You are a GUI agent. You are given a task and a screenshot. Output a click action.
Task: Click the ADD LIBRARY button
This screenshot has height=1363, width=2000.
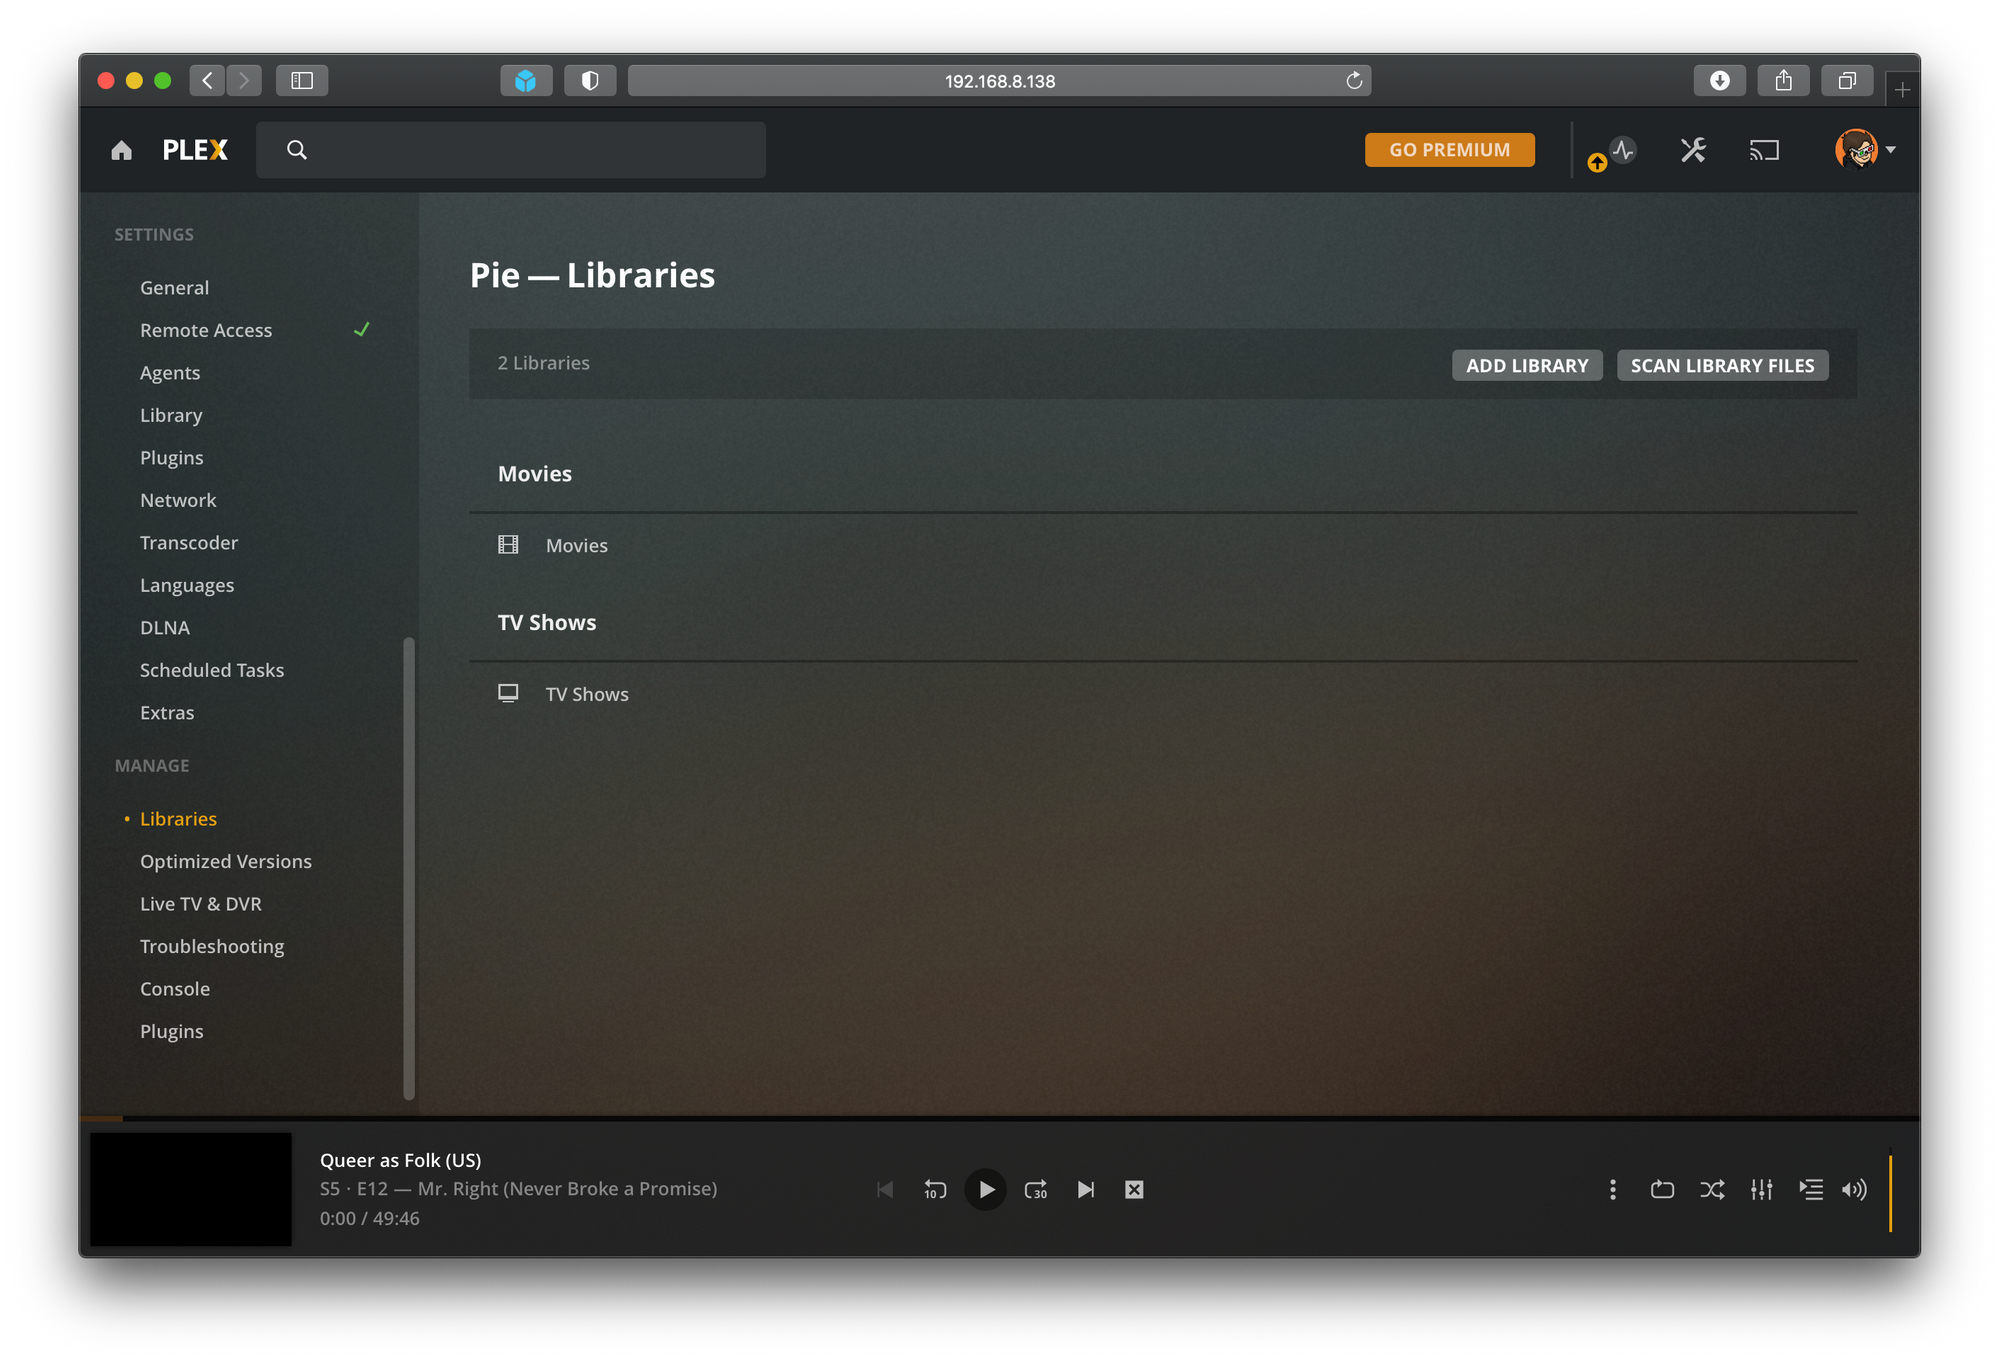pos(1526,365)
